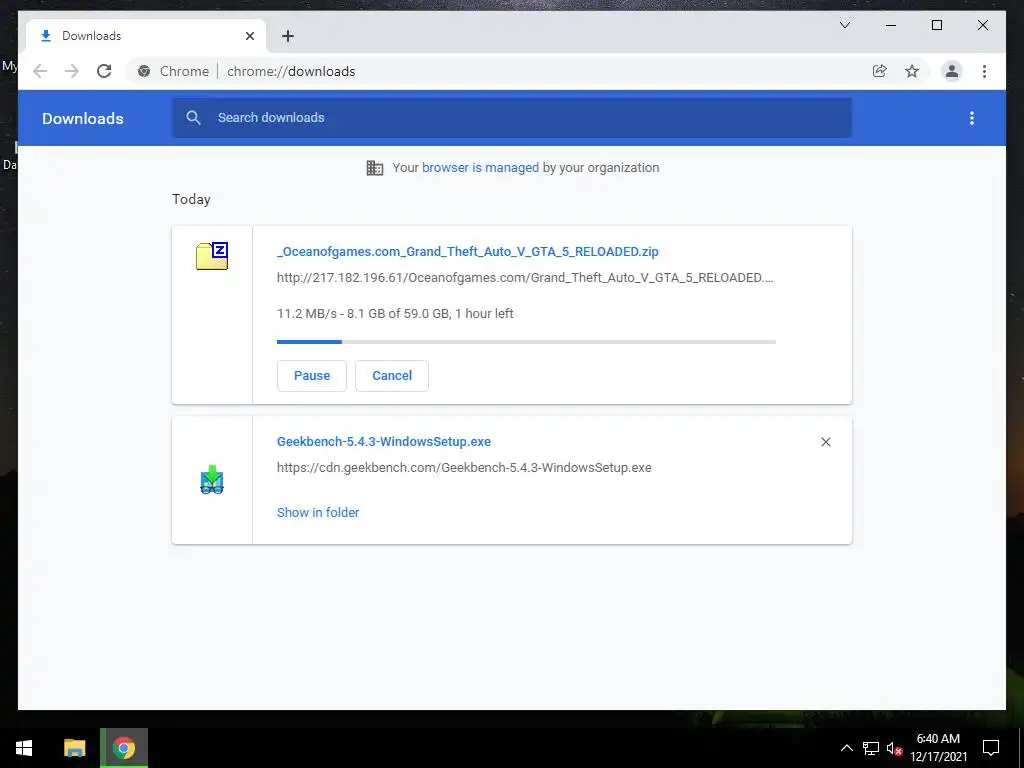
Task: Open File Explorer from taskbar
Action: [74, 748]
